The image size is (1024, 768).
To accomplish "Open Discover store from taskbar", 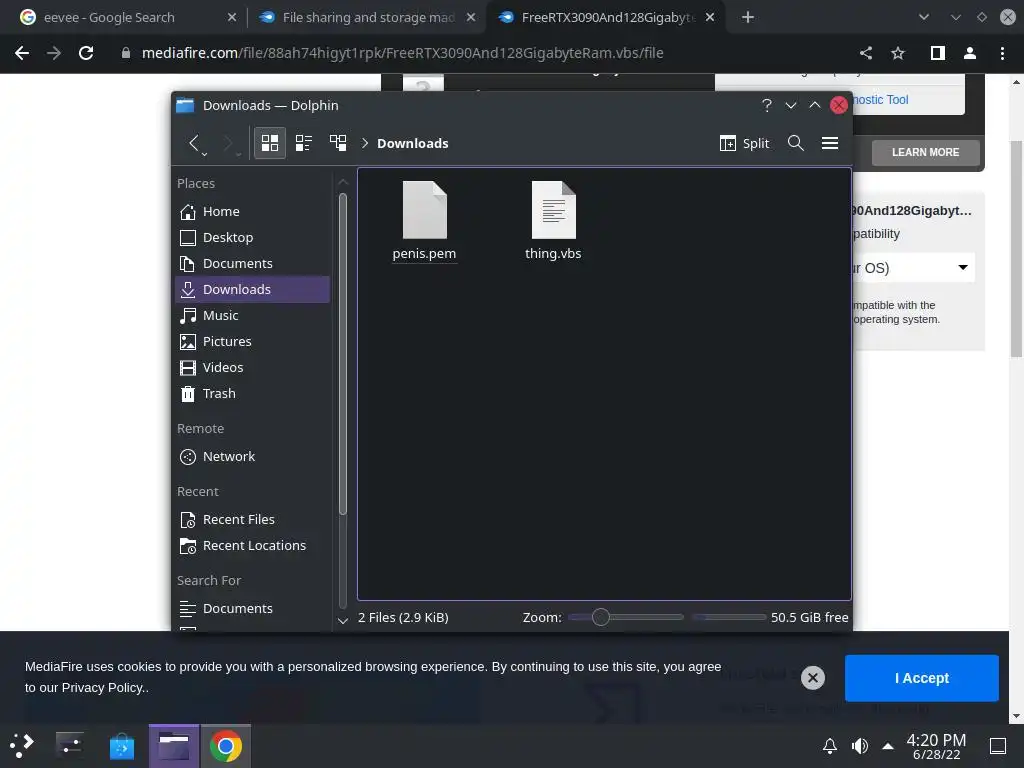I will click(x=121, y=746).
